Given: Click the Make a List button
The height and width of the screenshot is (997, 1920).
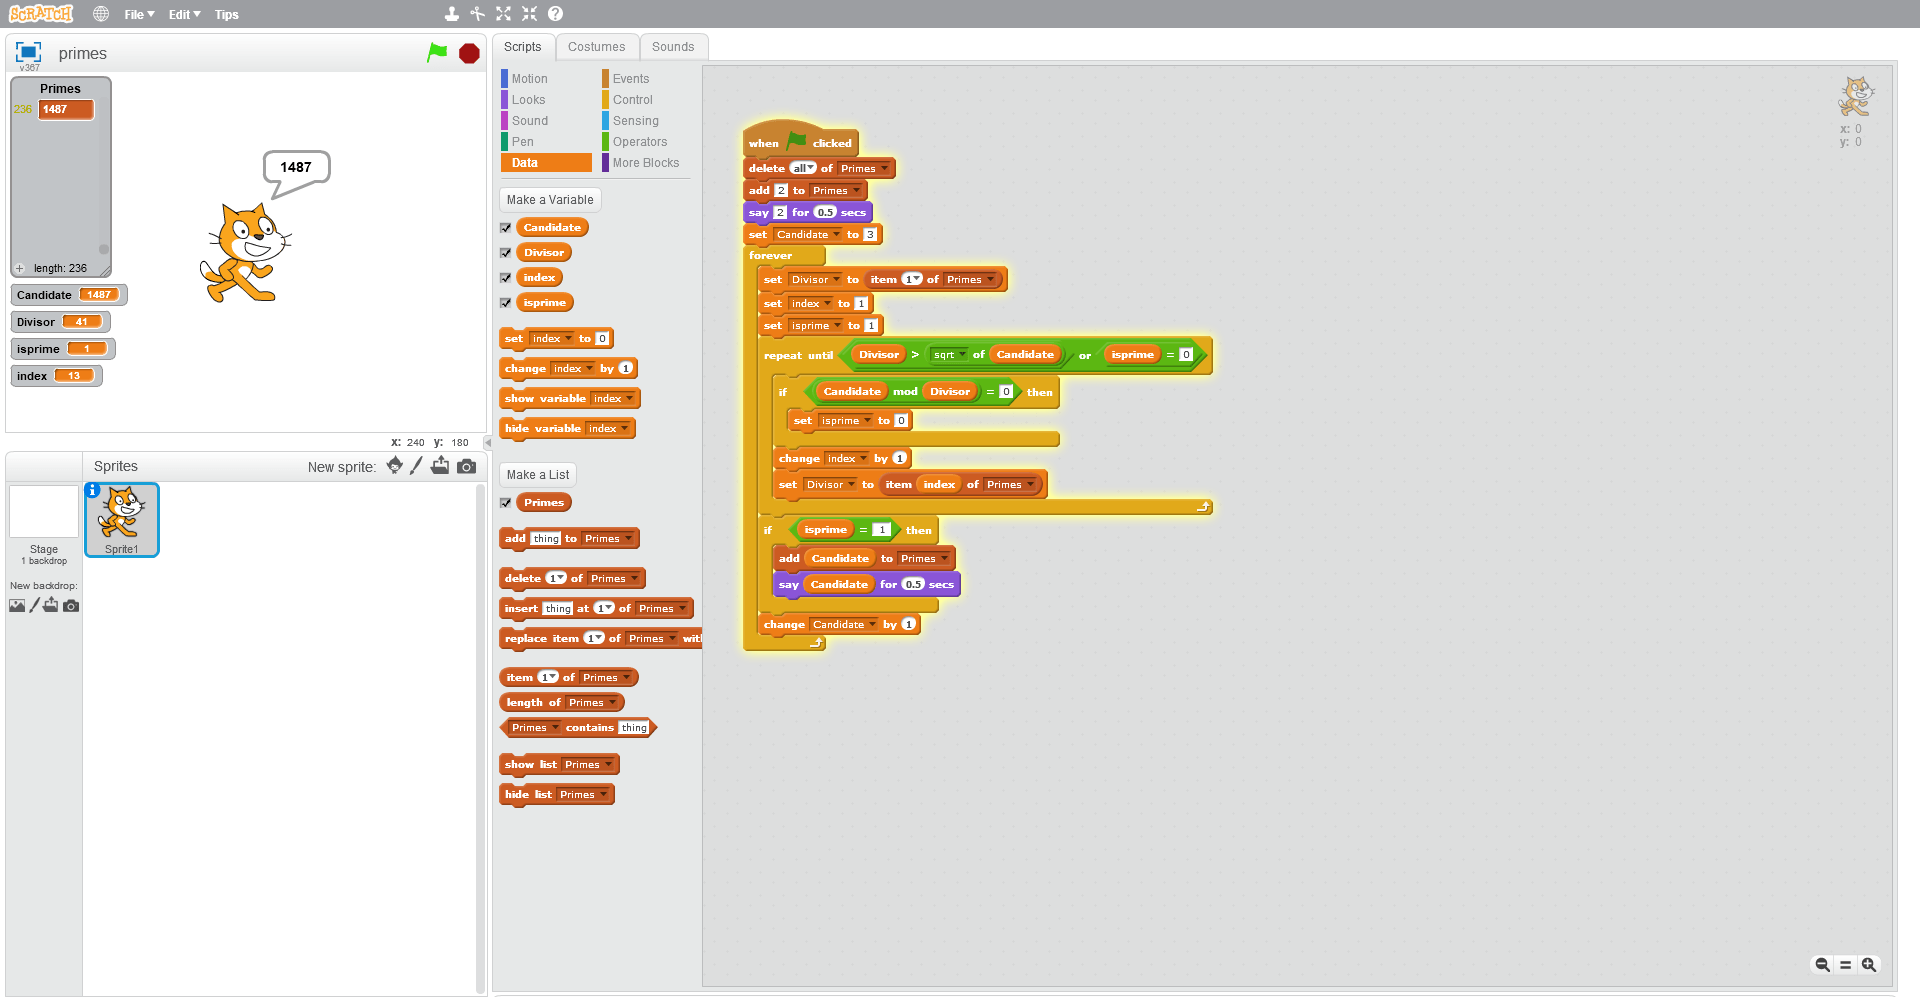Looking at the screenshot, I should click(537, 474).
